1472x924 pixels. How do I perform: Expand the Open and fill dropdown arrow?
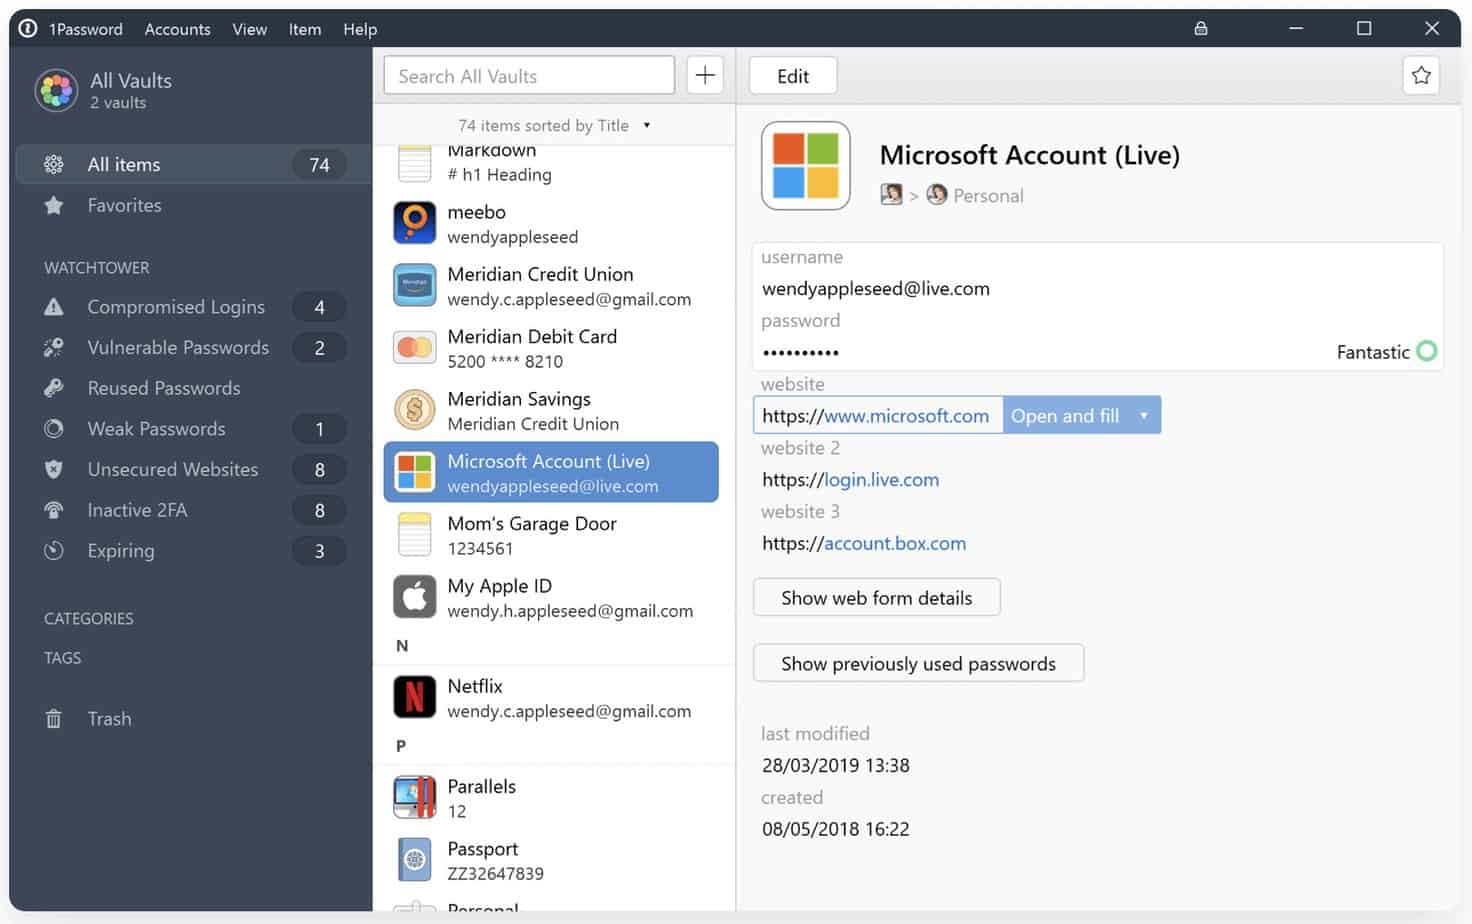click(x=1144, y=415)
